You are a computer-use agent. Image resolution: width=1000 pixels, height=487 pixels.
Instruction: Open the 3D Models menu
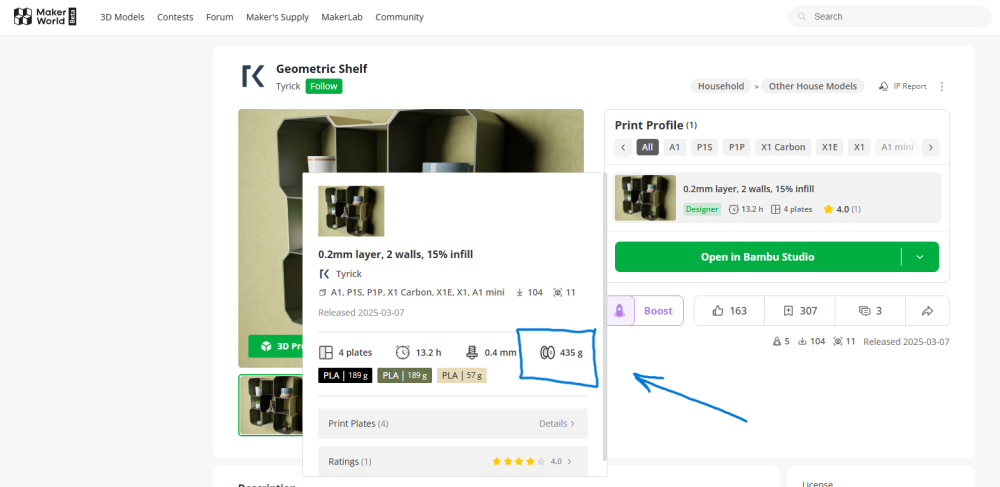122,17
